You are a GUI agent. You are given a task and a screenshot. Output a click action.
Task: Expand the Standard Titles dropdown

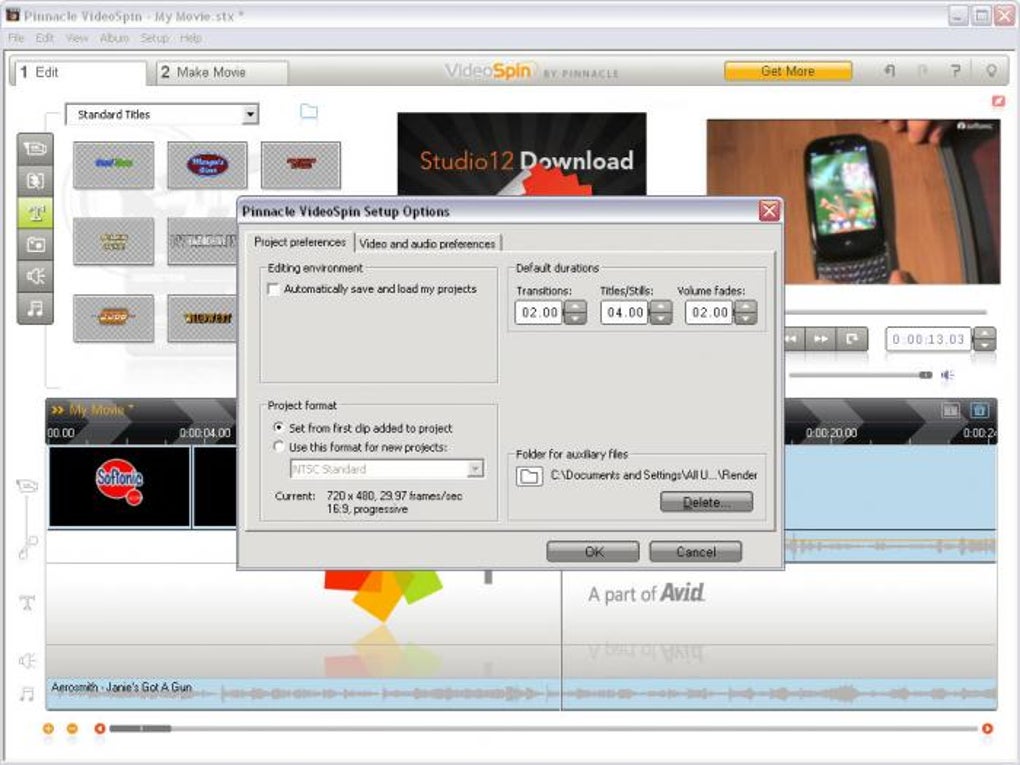point(250,115)
